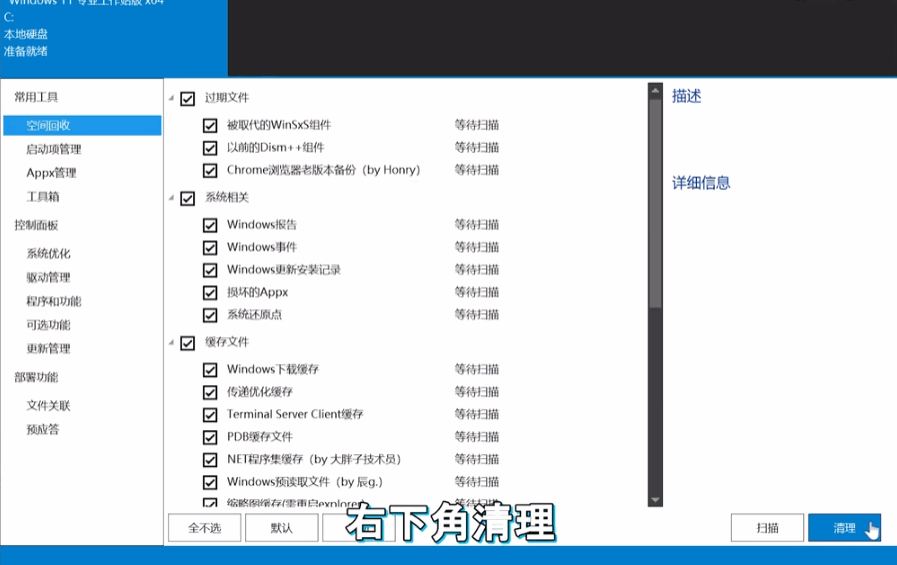
Task: Toggle the 缓存文件 group checkbox
Action: (188, 343)
